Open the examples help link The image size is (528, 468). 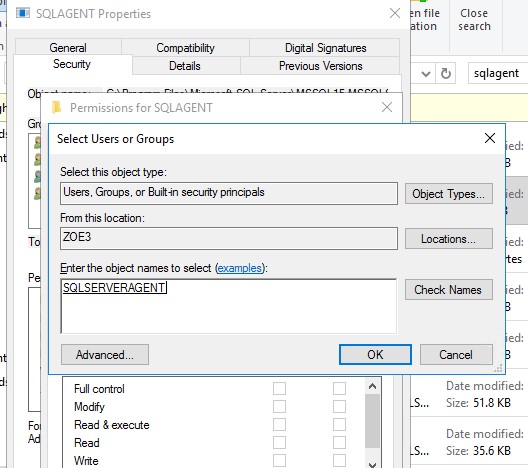pos(239,268)
